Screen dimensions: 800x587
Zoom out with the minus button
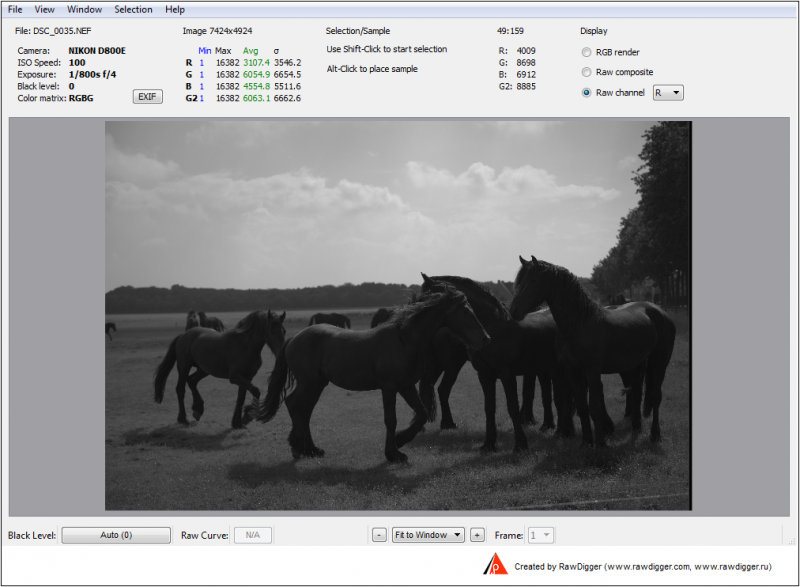pos(379,535)
